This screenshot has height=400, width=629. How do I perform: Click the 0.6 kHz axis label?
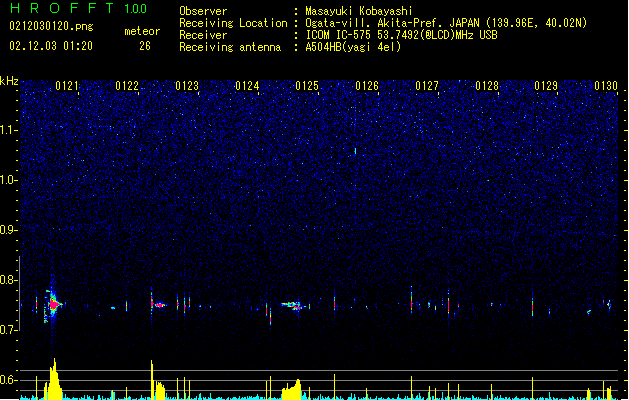pos(8,380)
